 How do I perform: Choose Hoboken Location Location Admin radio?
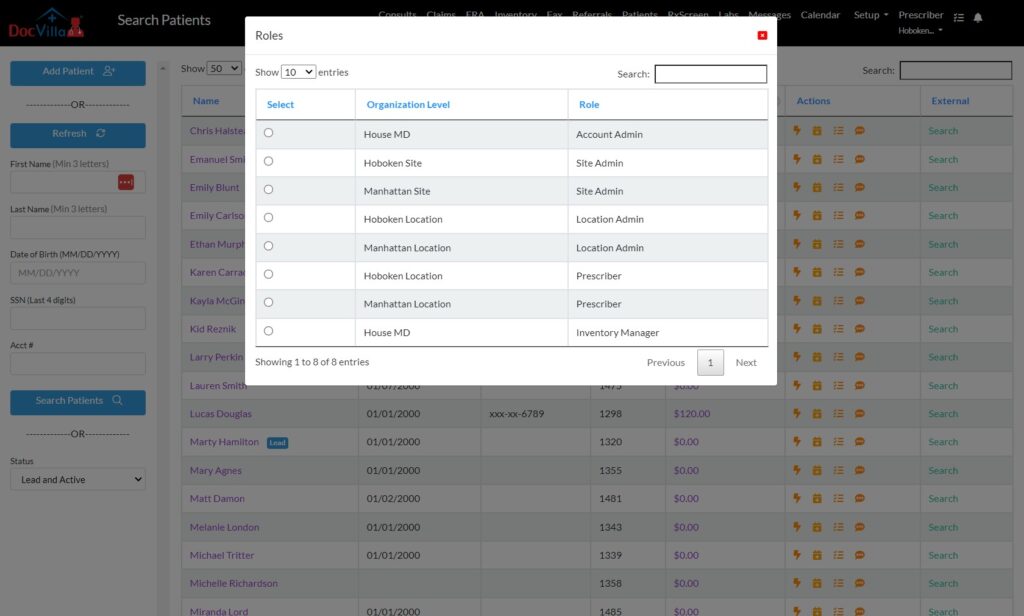click(268, 218)
